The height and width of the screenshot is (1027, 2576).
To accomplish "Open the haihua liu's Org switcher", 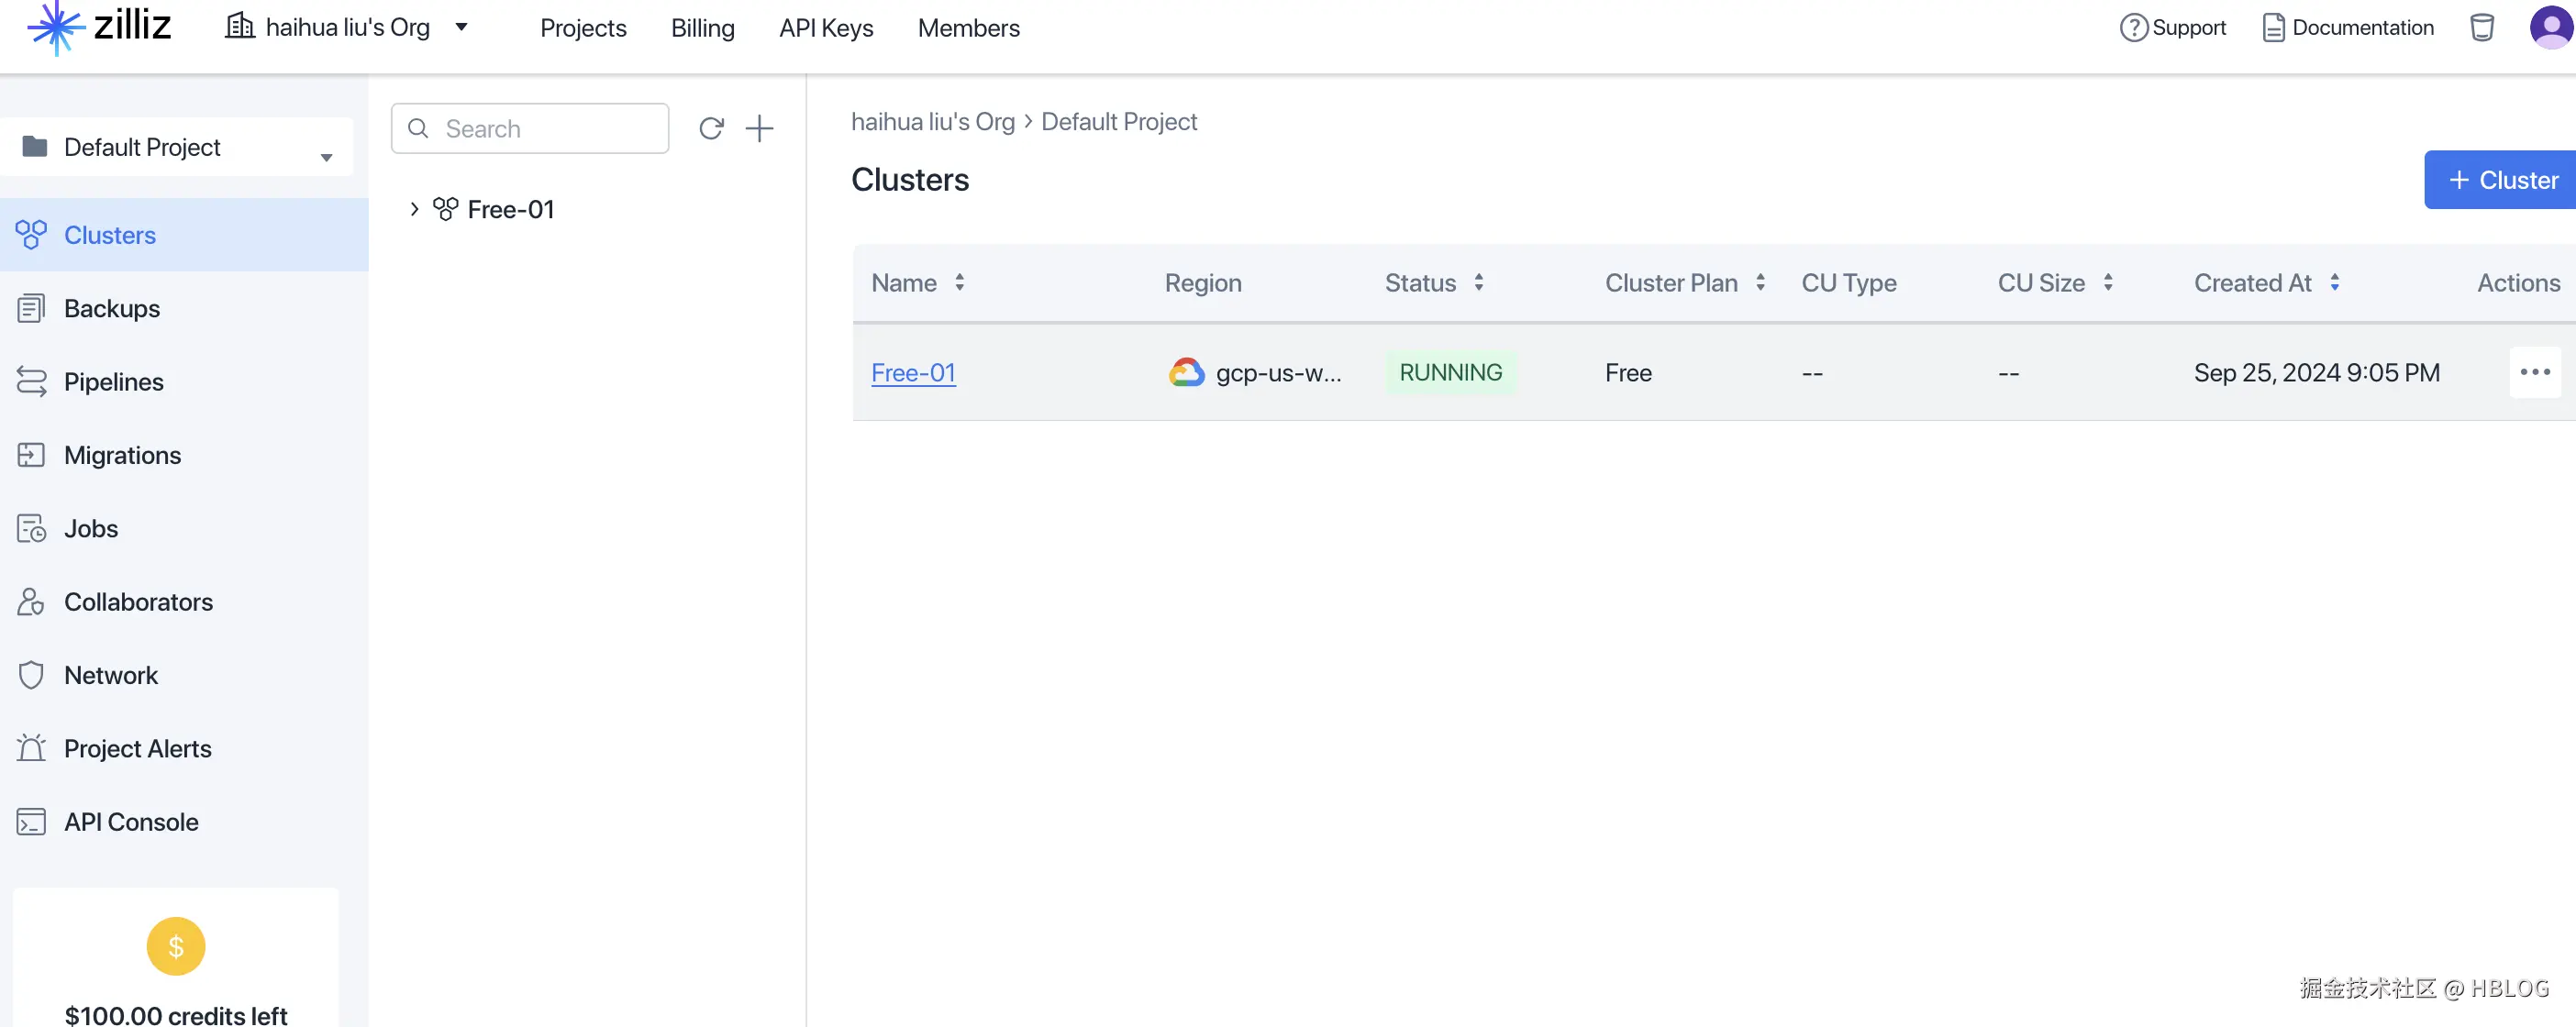I will (x=346, y=27).
